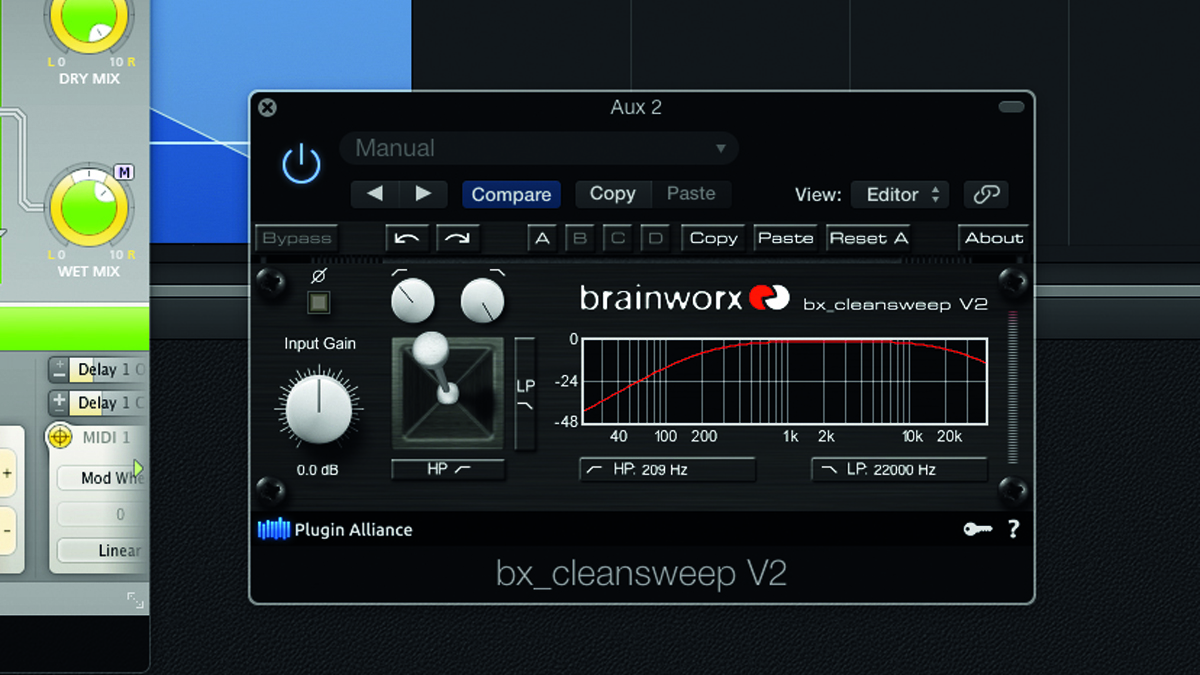Image resolution: width=1200 pixels, height=675 pixels.
Task: Select settings slot D
Action: pyautogui.click(x=655, y=238)
